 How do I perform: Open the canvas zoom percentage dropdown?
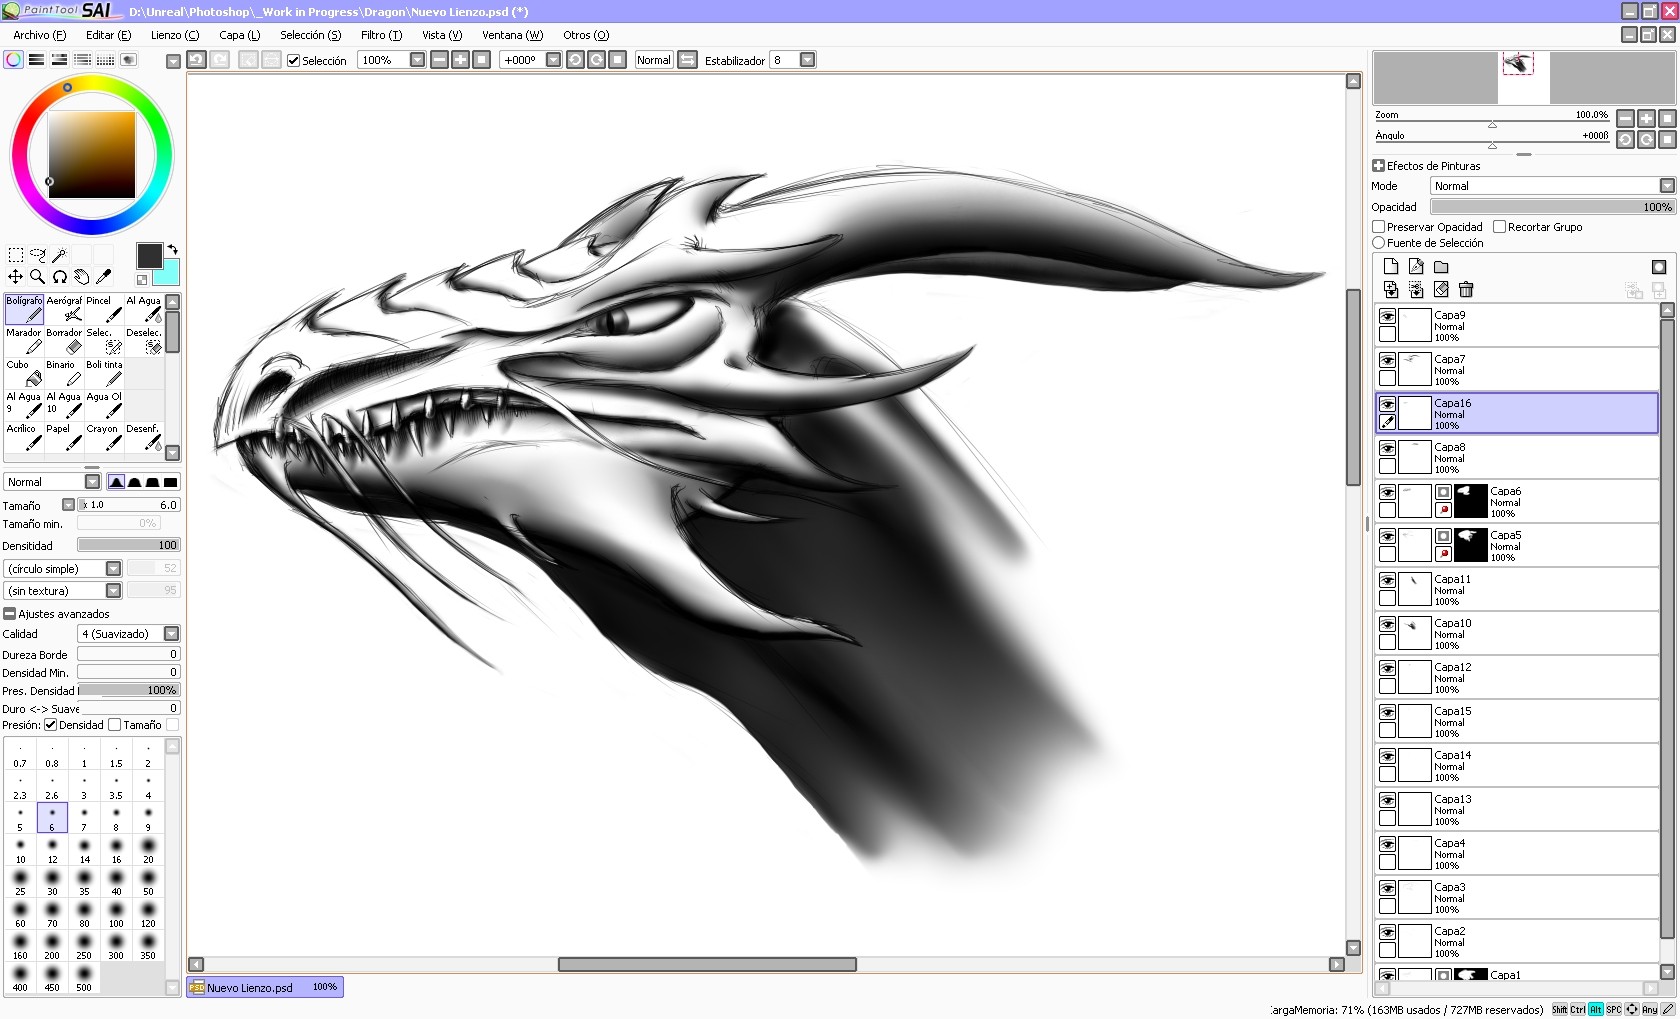(417, 60)
